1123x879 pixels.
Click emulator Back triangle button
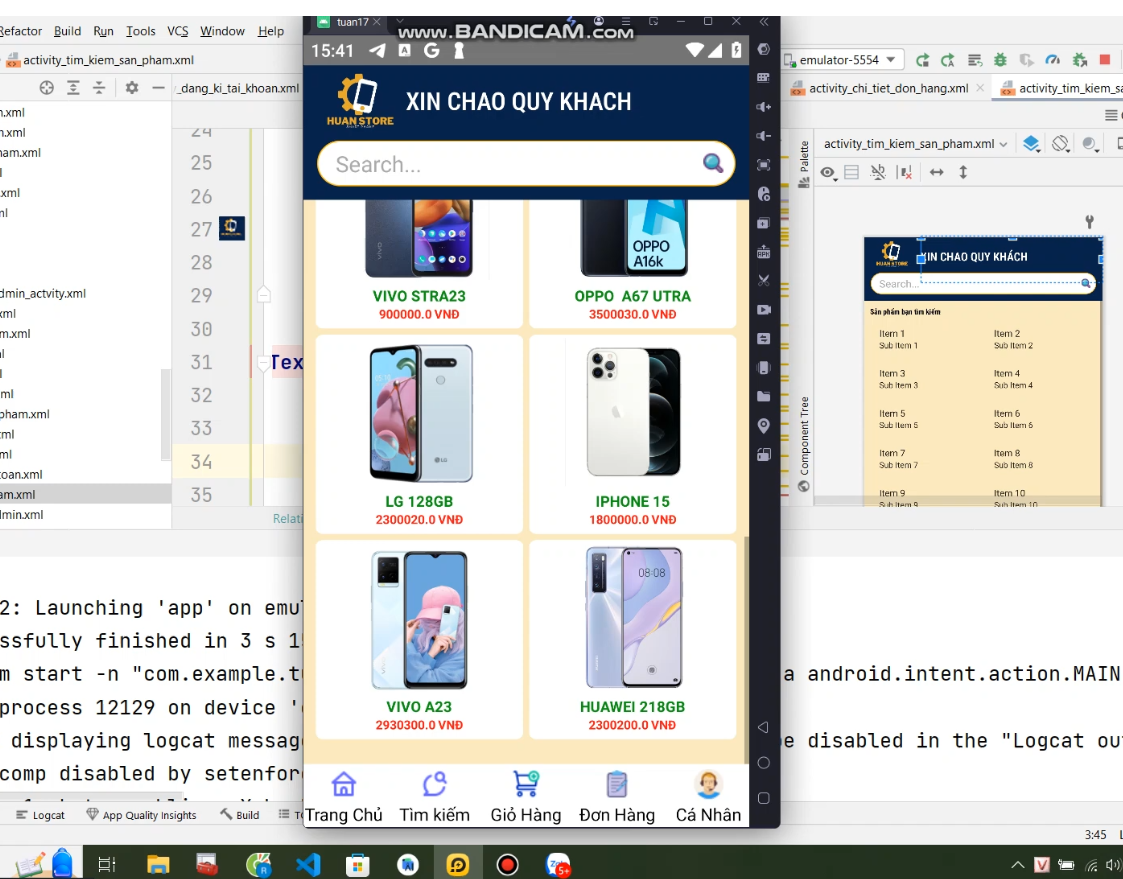coord(763,727)
